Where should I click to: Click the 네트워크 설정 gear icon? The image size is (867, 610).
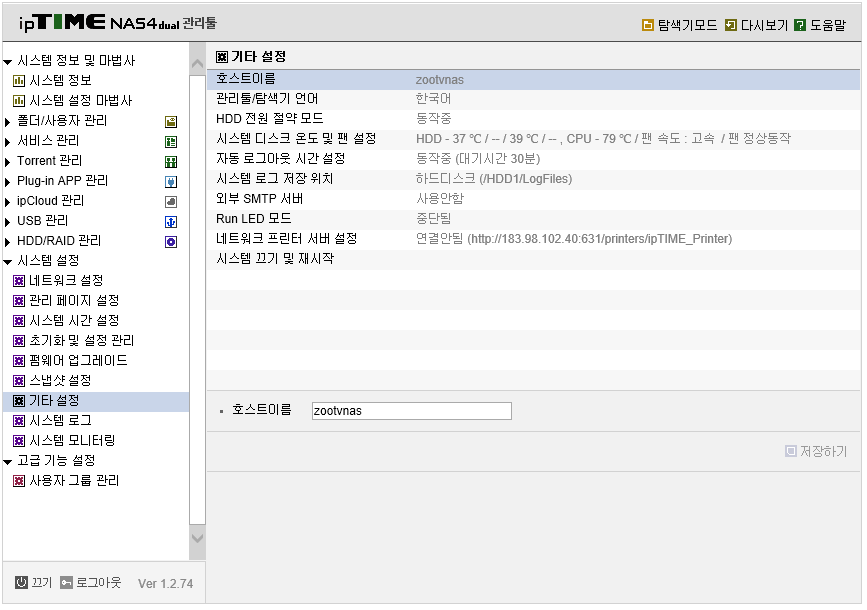click(x=19, y=281)
